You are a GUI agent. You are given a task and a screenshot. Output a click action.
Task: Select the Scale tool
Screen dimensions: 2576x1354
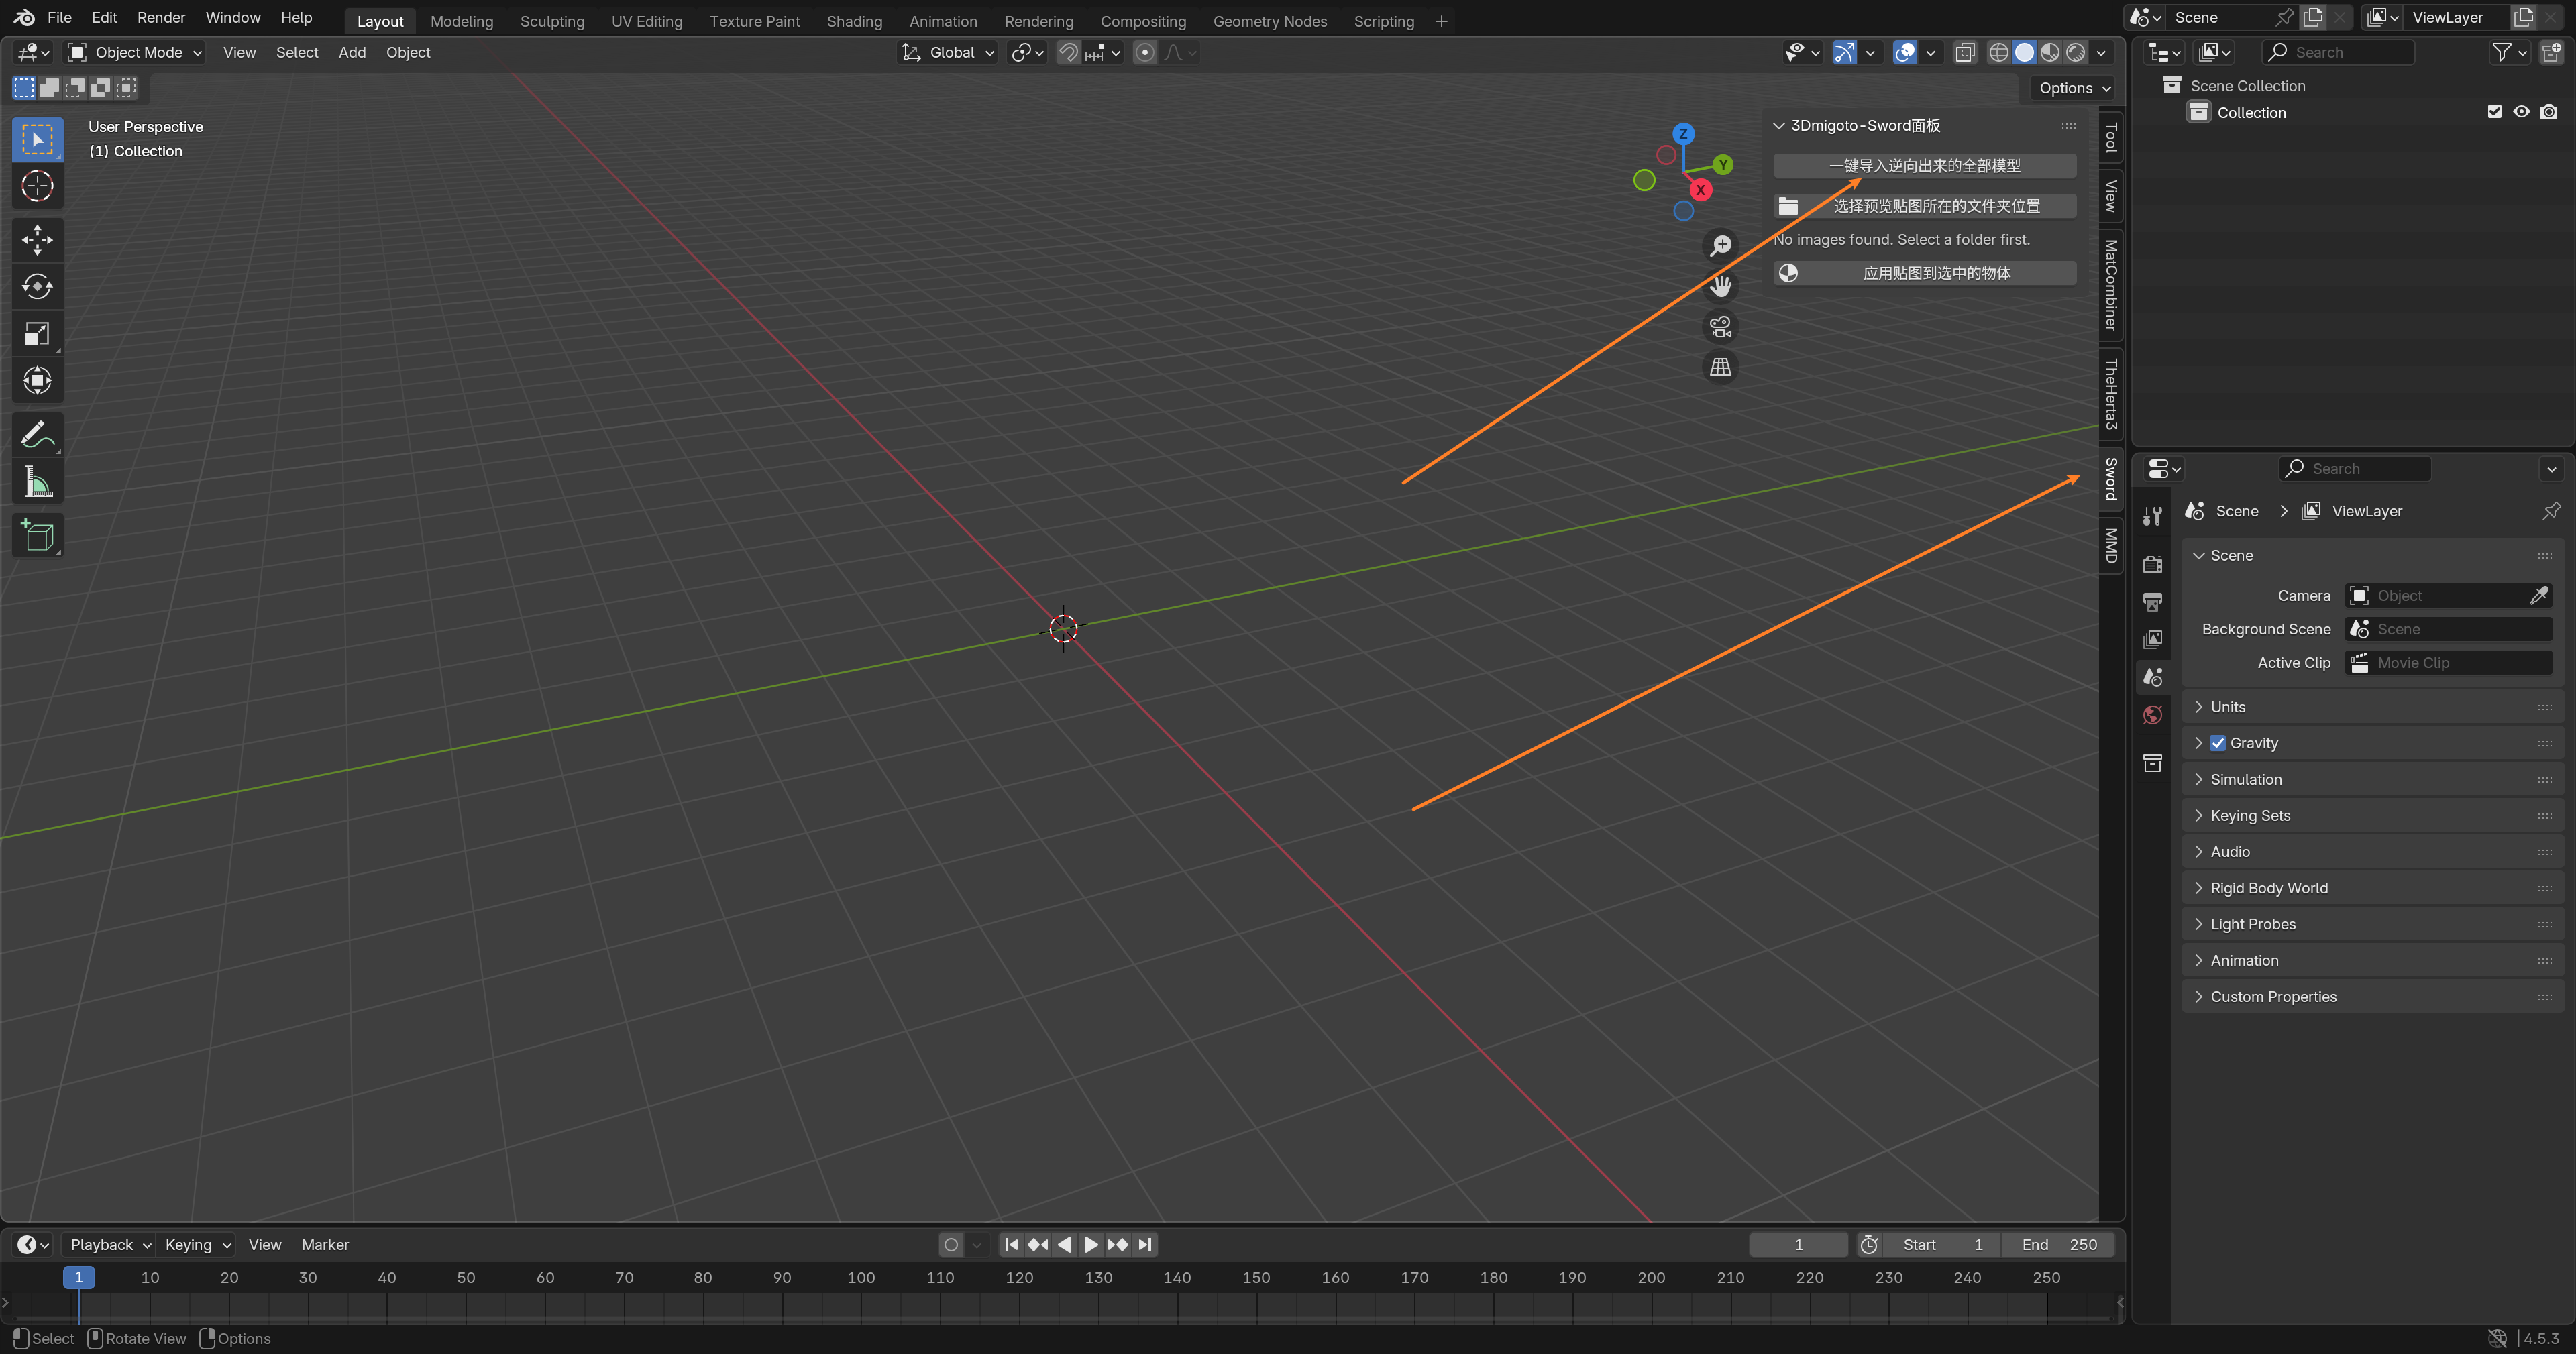tap(37, 334)
